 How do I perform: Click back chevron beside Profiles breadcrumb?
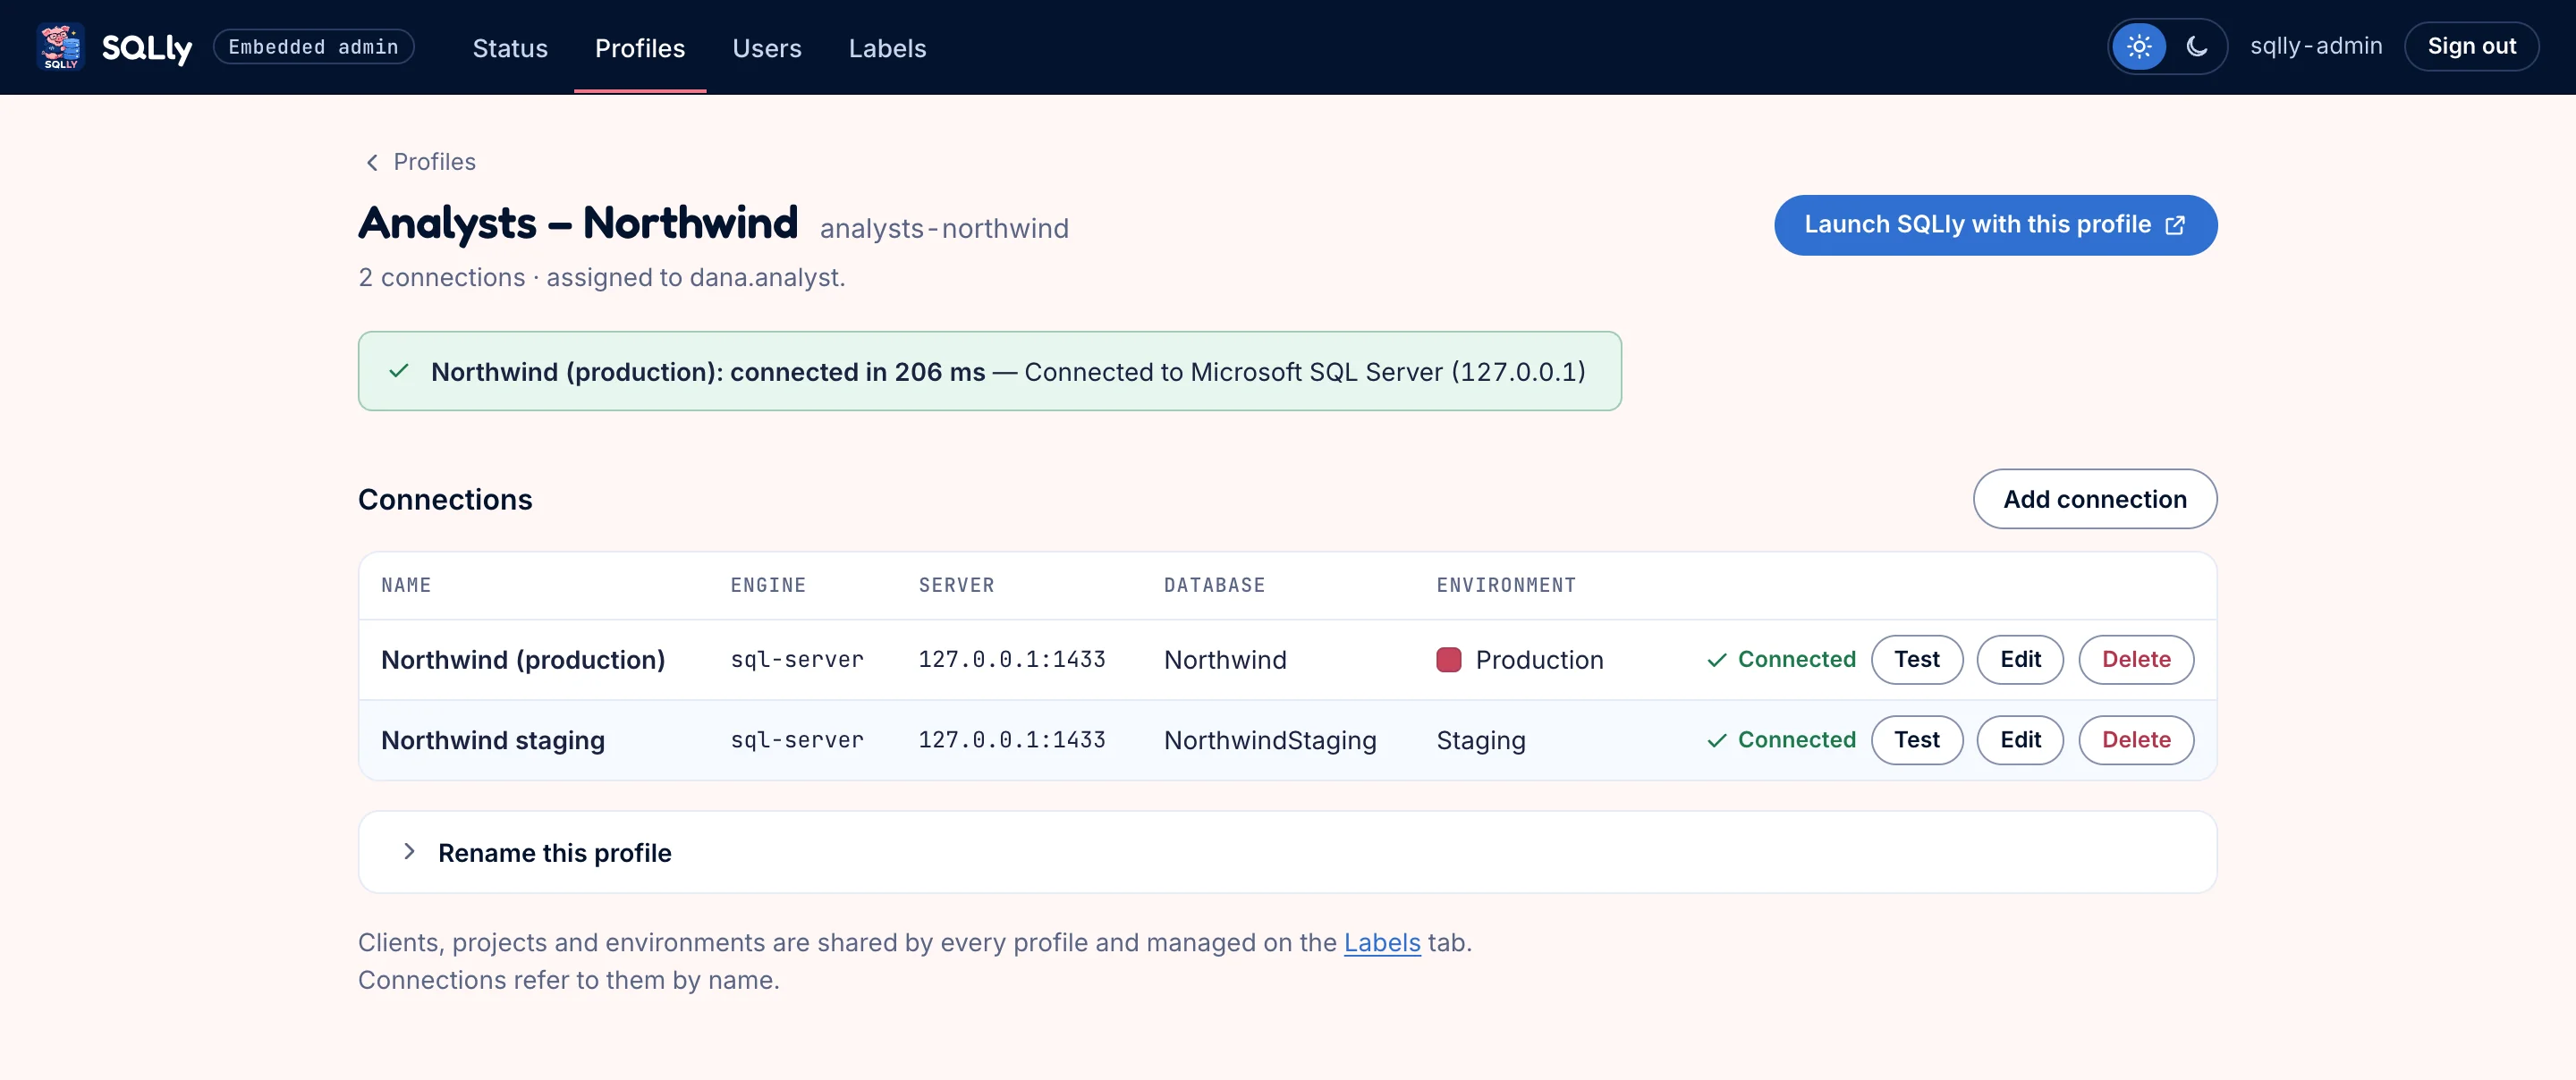click(372, 162)
